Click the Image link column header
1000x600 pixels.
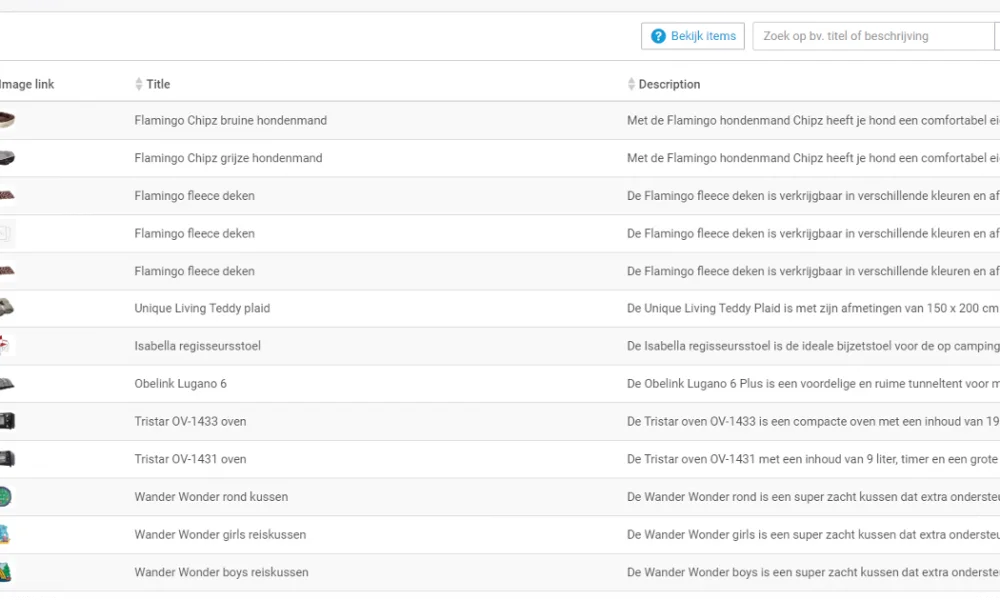pos(28,85)
